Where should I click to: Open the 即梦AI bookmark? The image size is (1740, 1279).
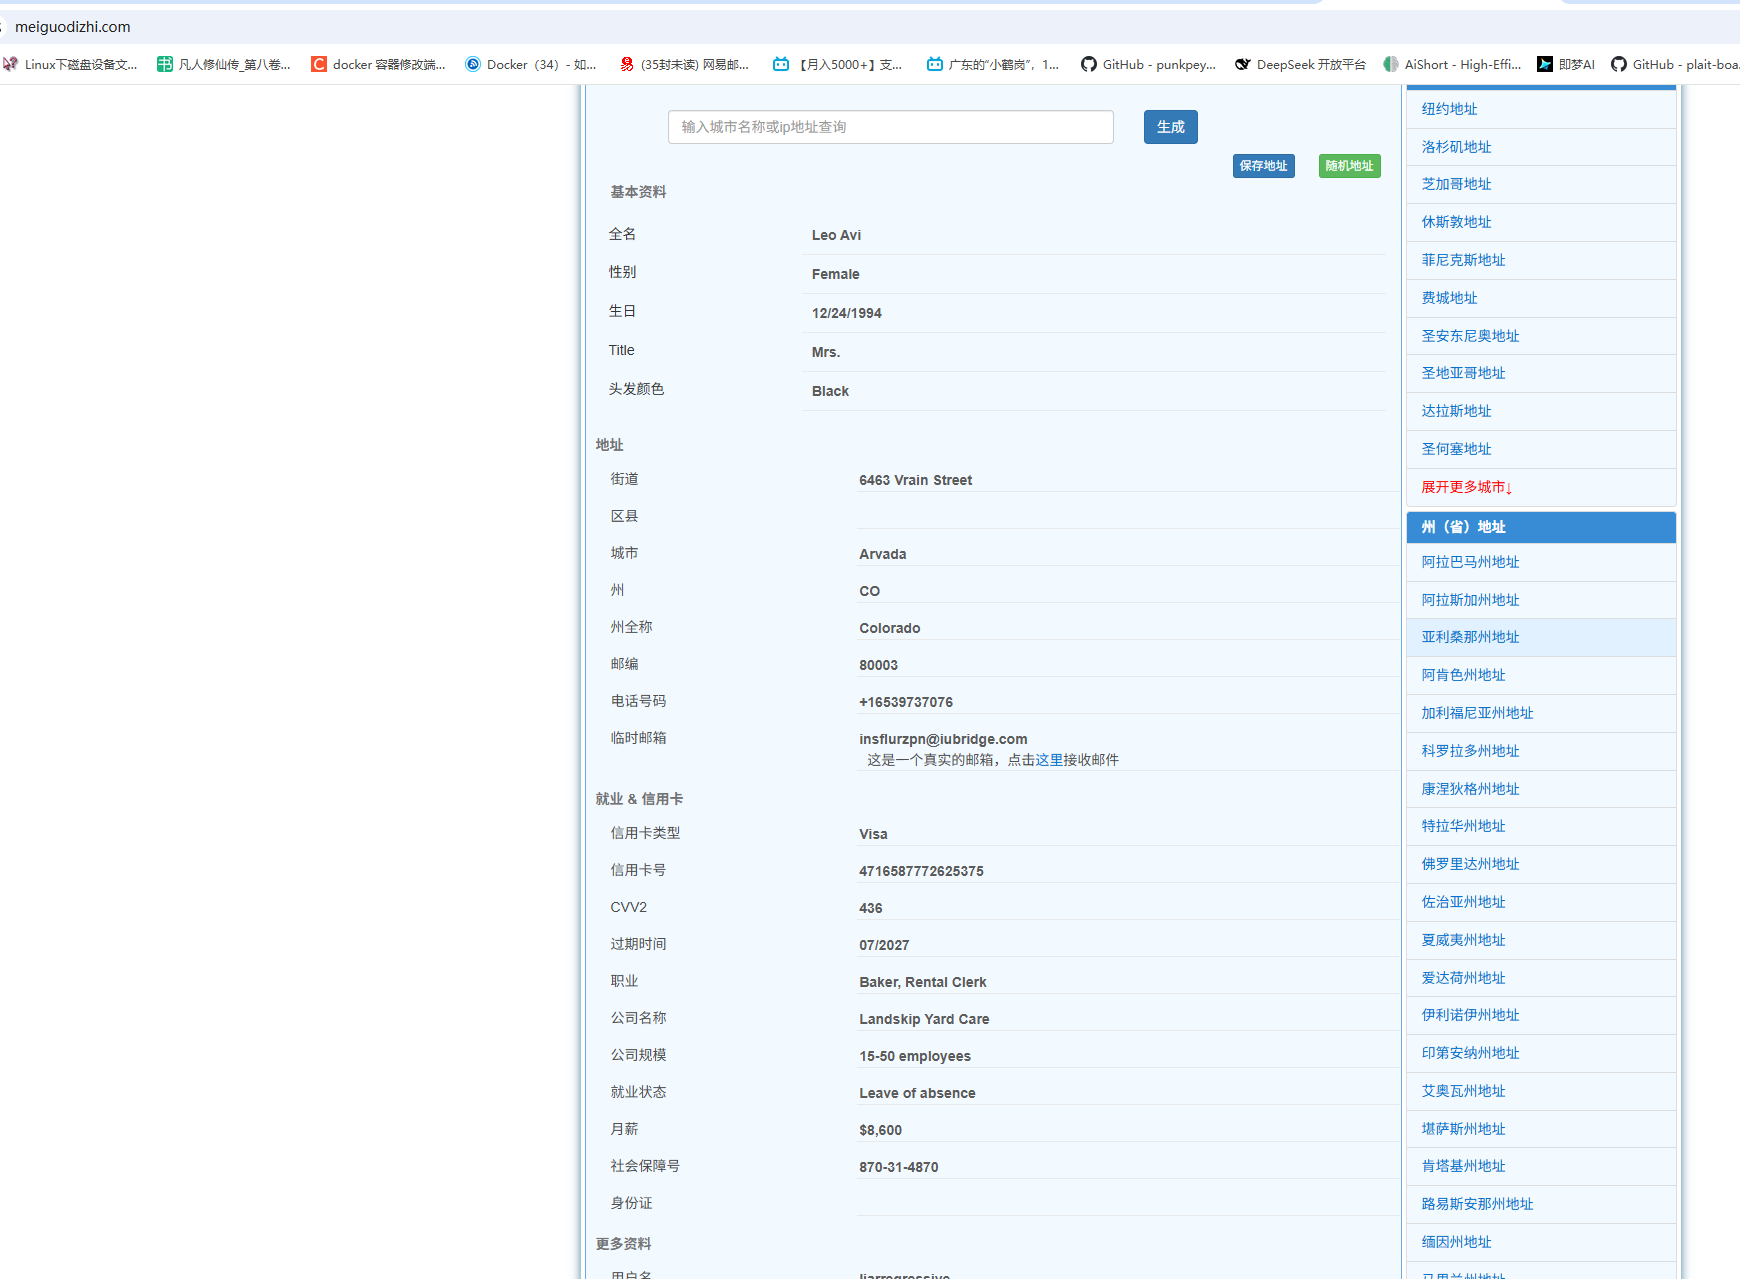(x=1566, y=64)
